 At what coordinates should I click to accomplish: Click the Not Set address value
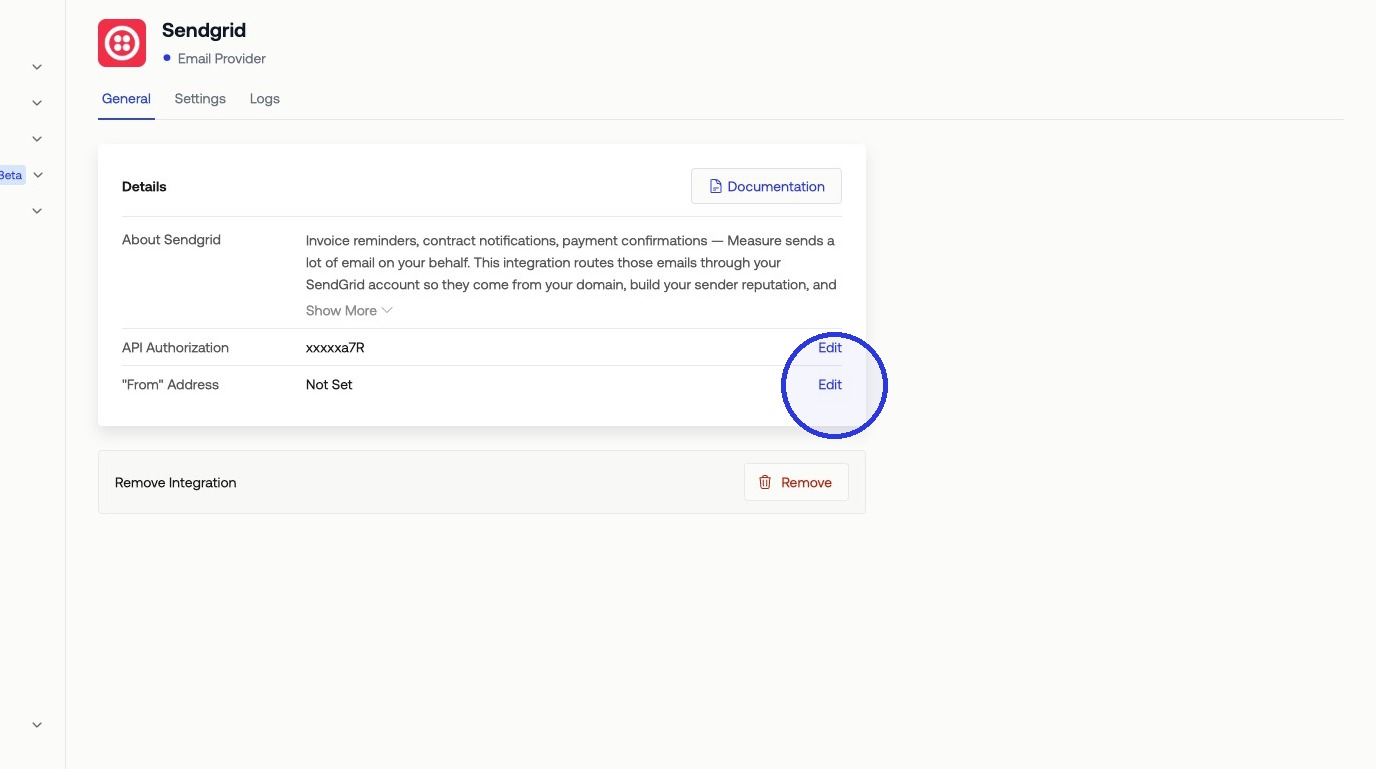[329, 384]
